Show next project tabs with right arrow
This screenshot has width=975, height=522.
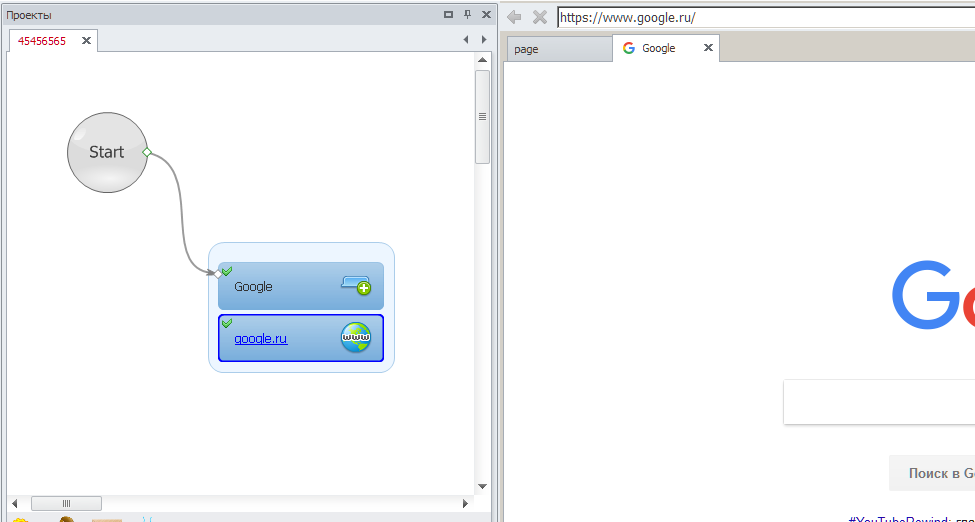click(x=484, y=40)
